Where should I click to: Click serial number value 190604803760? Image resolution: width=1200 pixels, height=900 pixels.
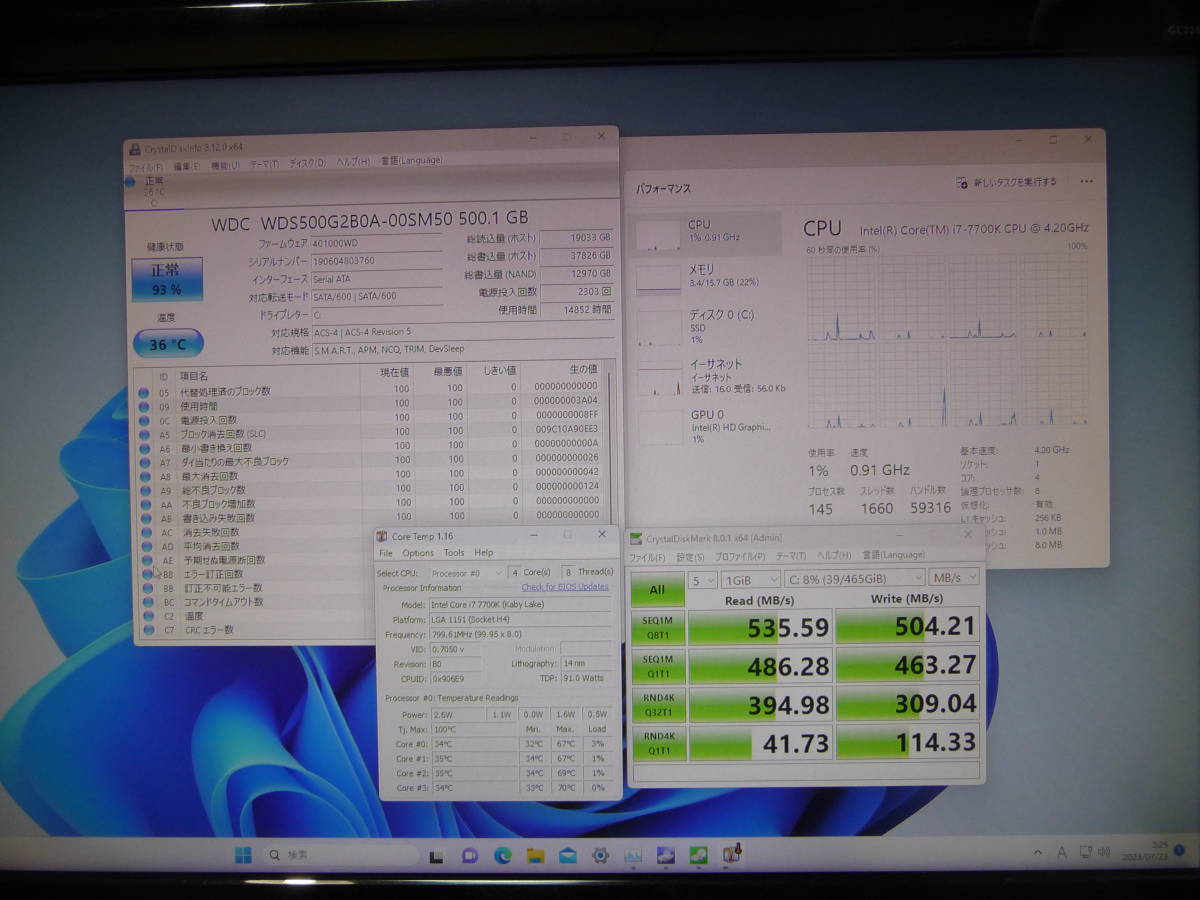[375, 261]
